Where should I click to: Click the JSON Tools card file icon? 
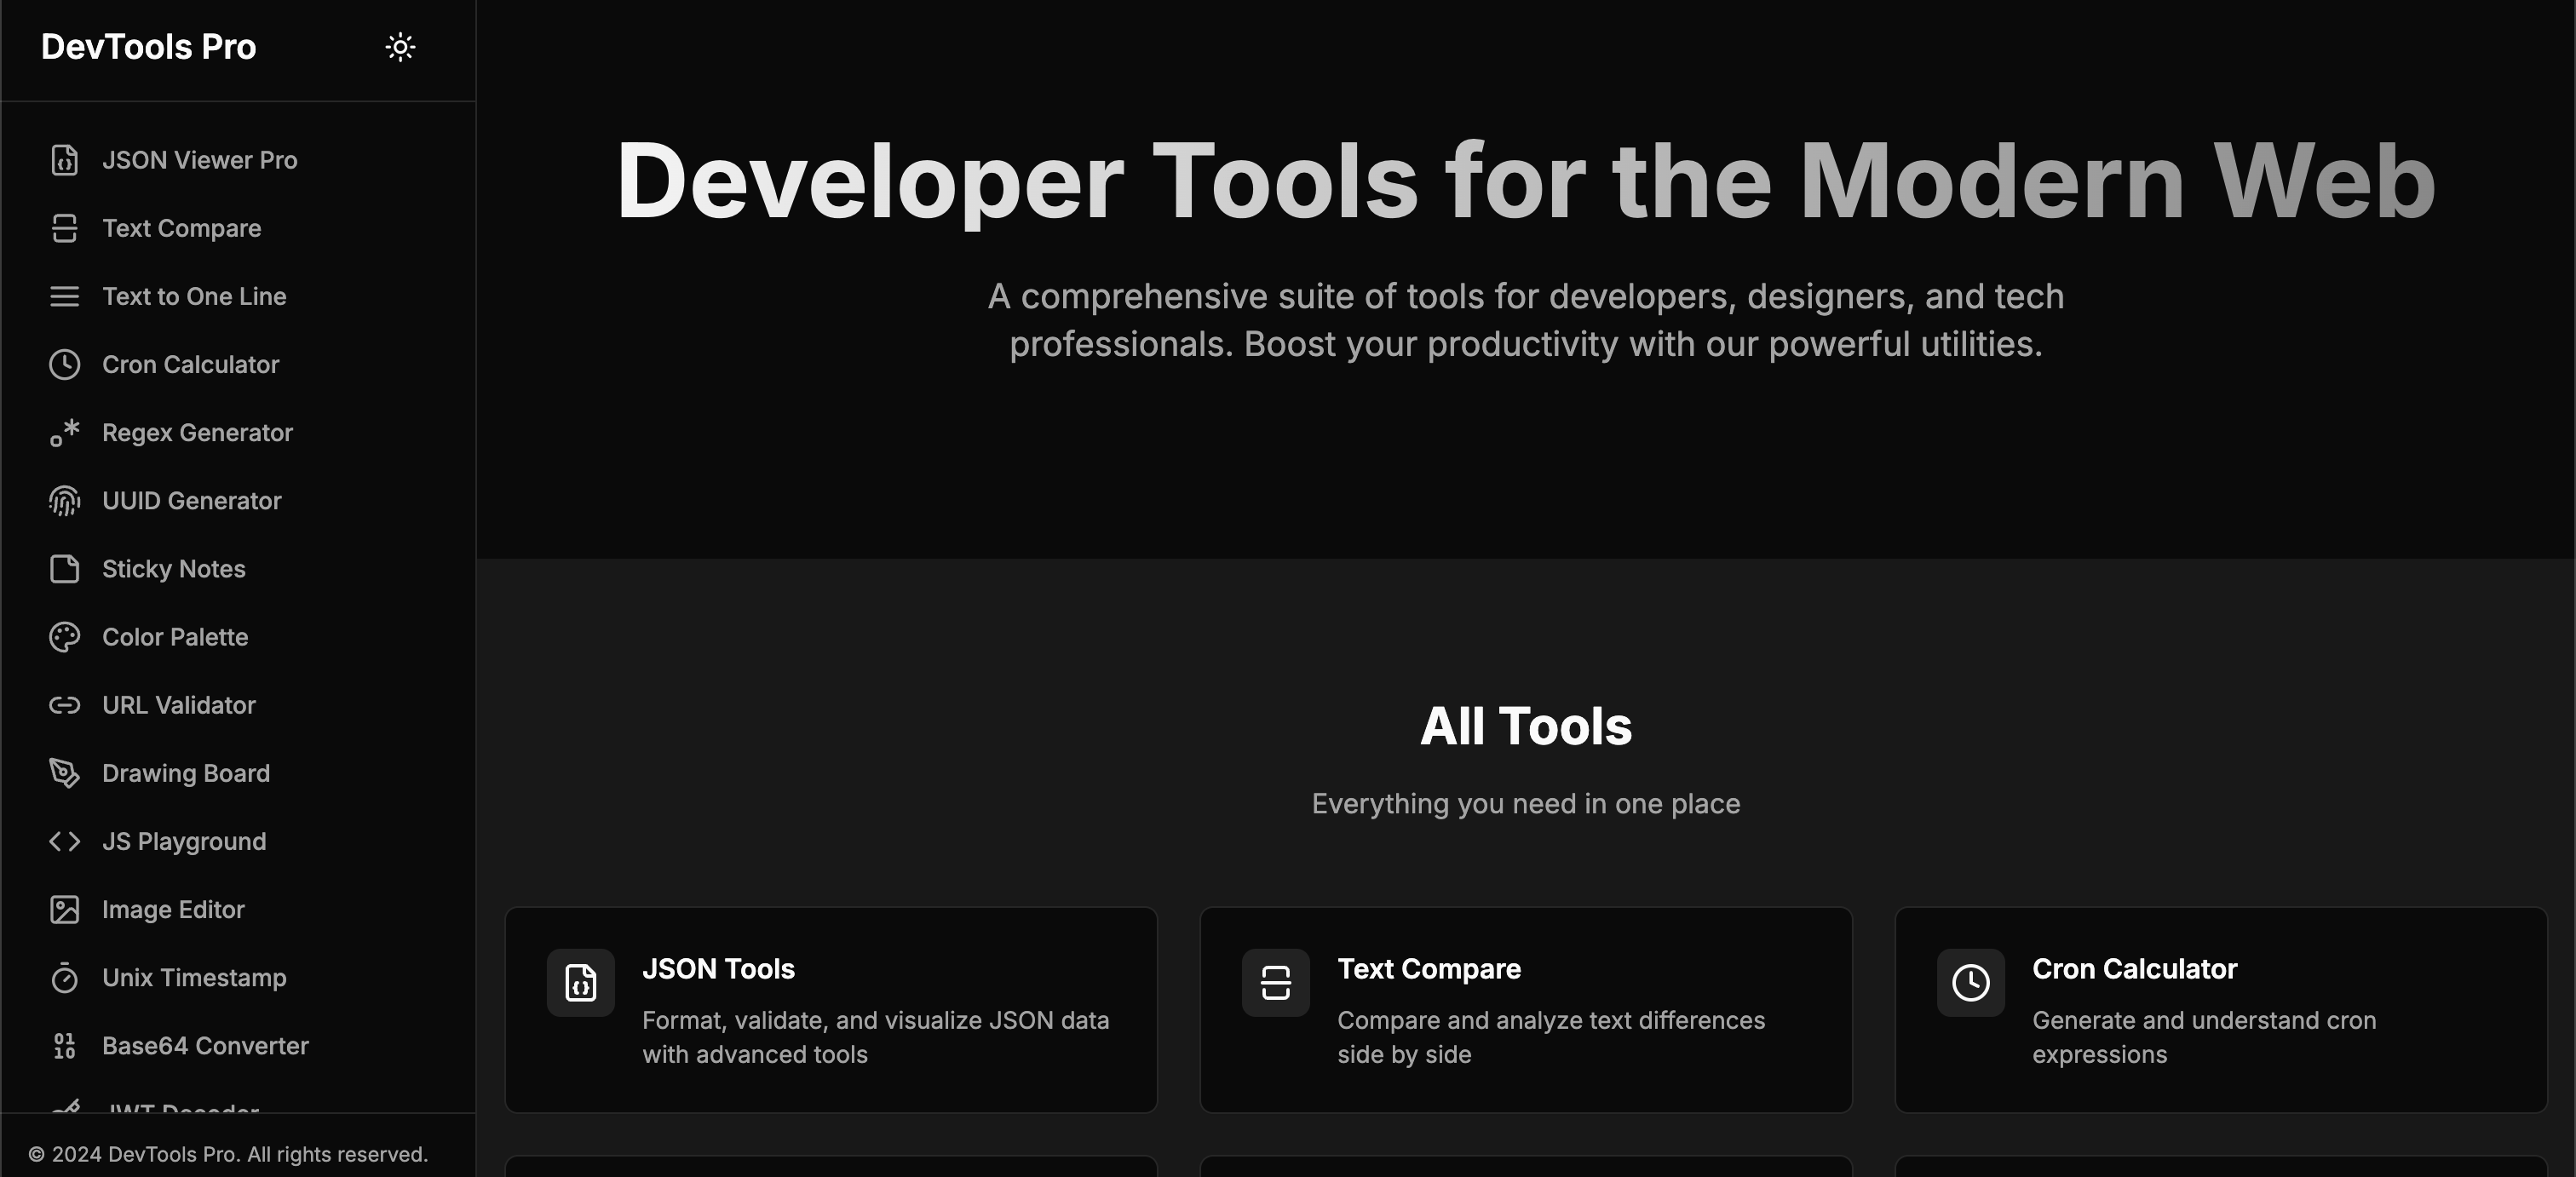click(x=580, y=982)
